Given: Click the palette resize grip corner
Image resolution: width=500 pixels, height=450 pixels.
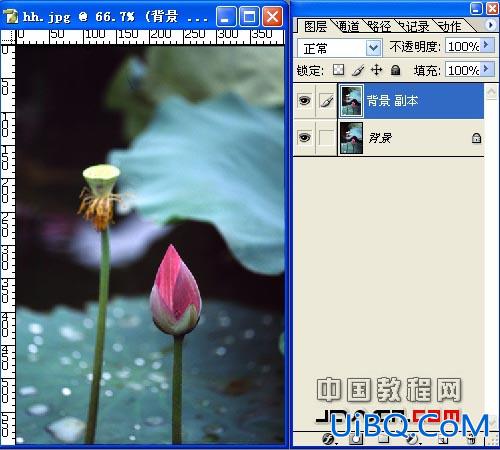Looking at the screenshot, I should point(493,440).
